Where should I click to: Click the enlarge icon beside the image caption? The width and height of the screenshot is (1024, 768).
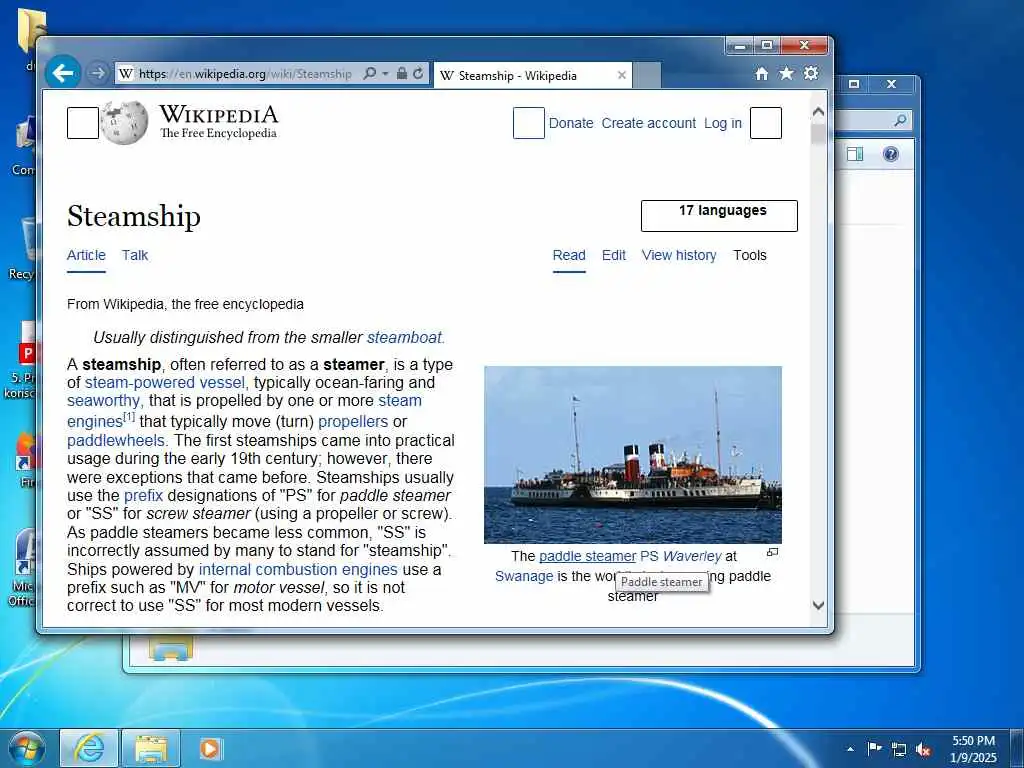(773, 553)
